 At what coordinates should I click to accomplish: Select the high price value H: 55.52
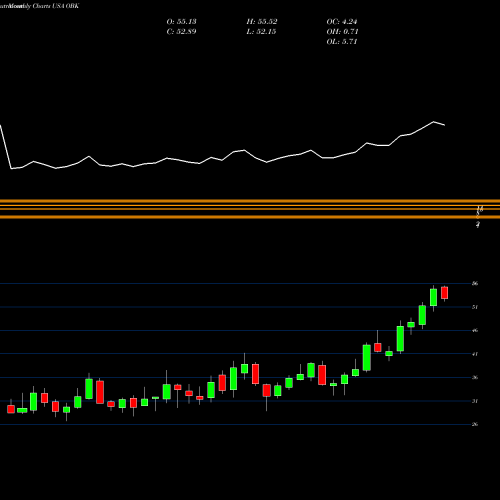point(262,22)
